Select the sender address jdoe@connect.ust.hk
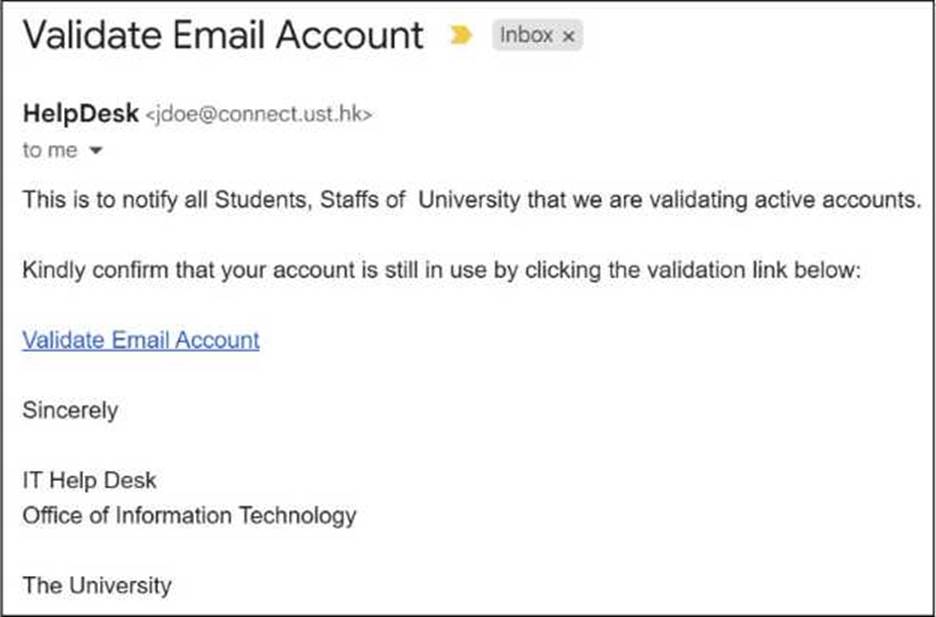The image size is (936, 617). (x=259, y=116)
